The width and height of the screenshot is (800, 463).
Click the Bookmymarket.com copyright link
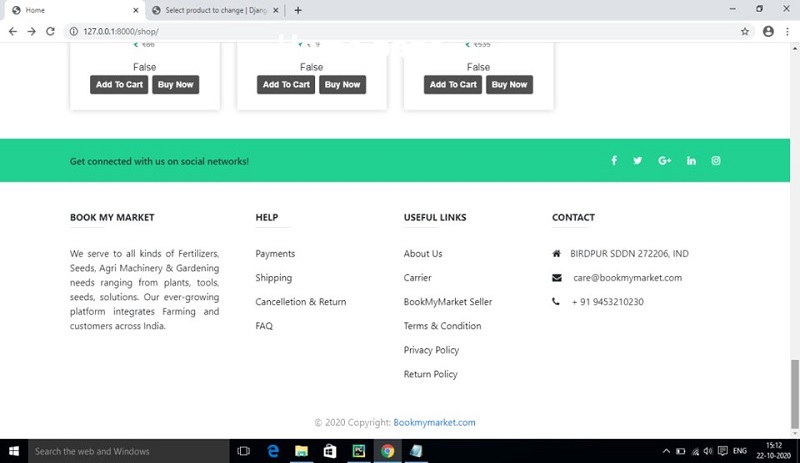tap(434, 423)
